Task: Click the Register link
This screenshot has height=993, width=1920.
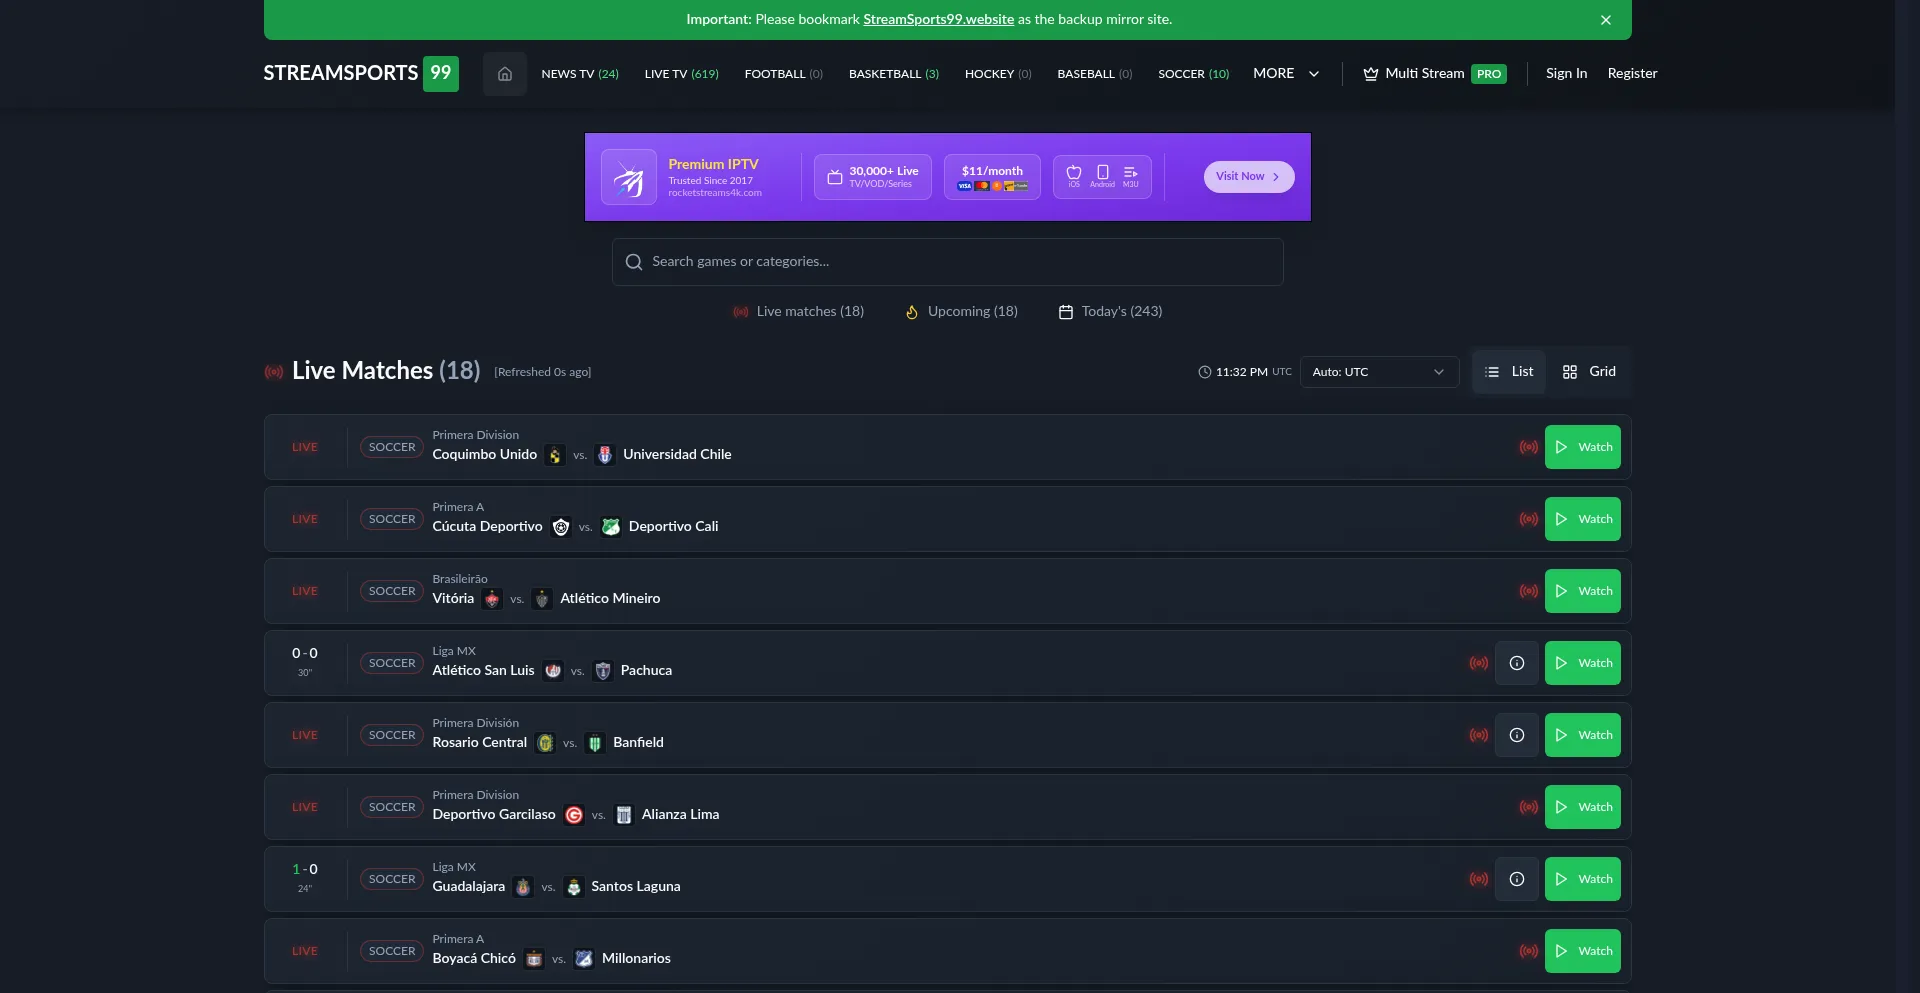Action: point(1632,74)
